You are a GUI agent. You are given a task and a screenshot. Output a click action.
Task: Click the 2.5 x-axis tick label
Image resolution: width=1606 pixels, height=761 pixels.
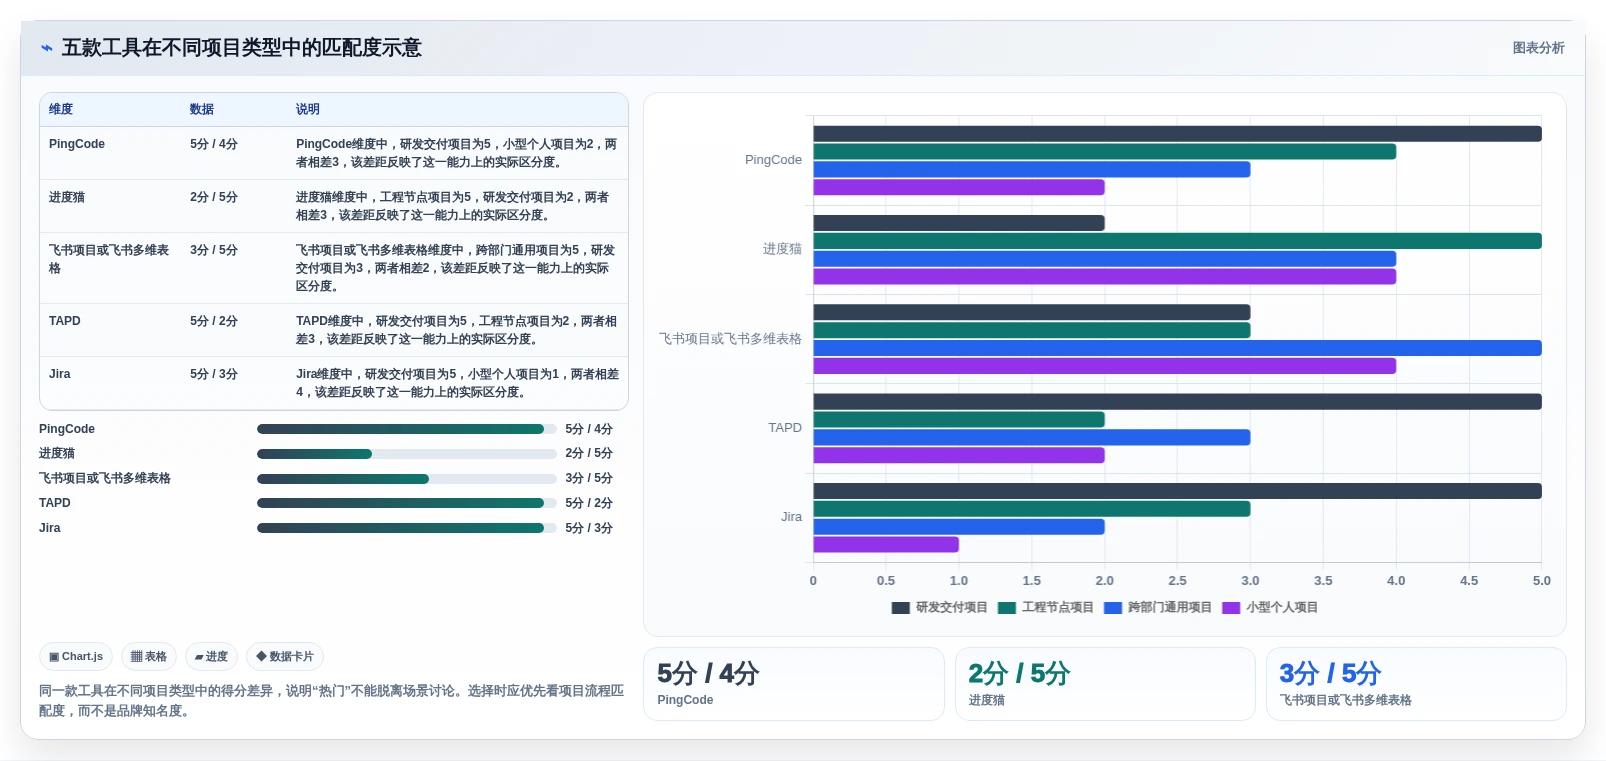pos(1178,581)
